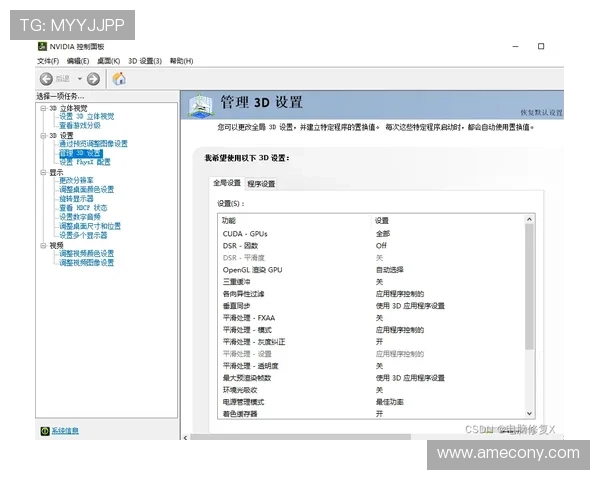Click the 电源管理模式 setting row
The height and width of the screenshot is (480, 600).
tap(371, 402)
